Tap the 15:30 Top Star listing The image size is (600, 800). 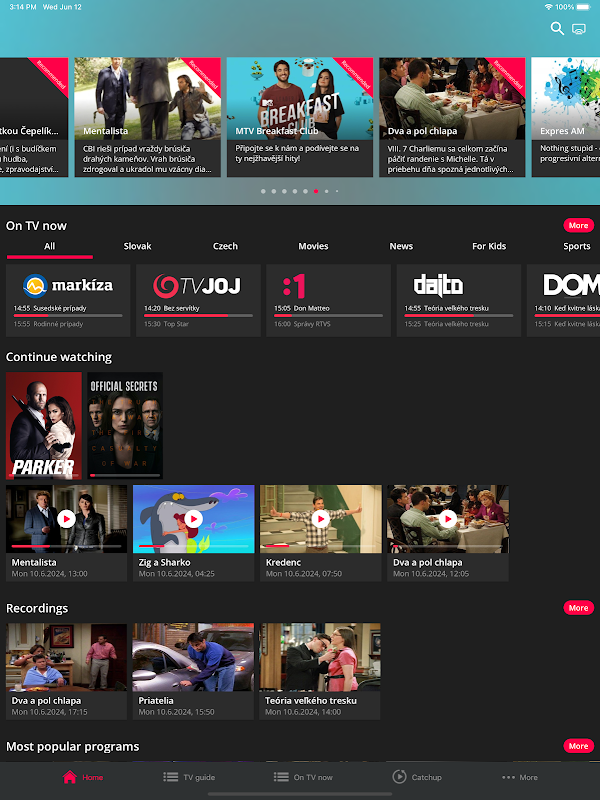coord(166,324)
